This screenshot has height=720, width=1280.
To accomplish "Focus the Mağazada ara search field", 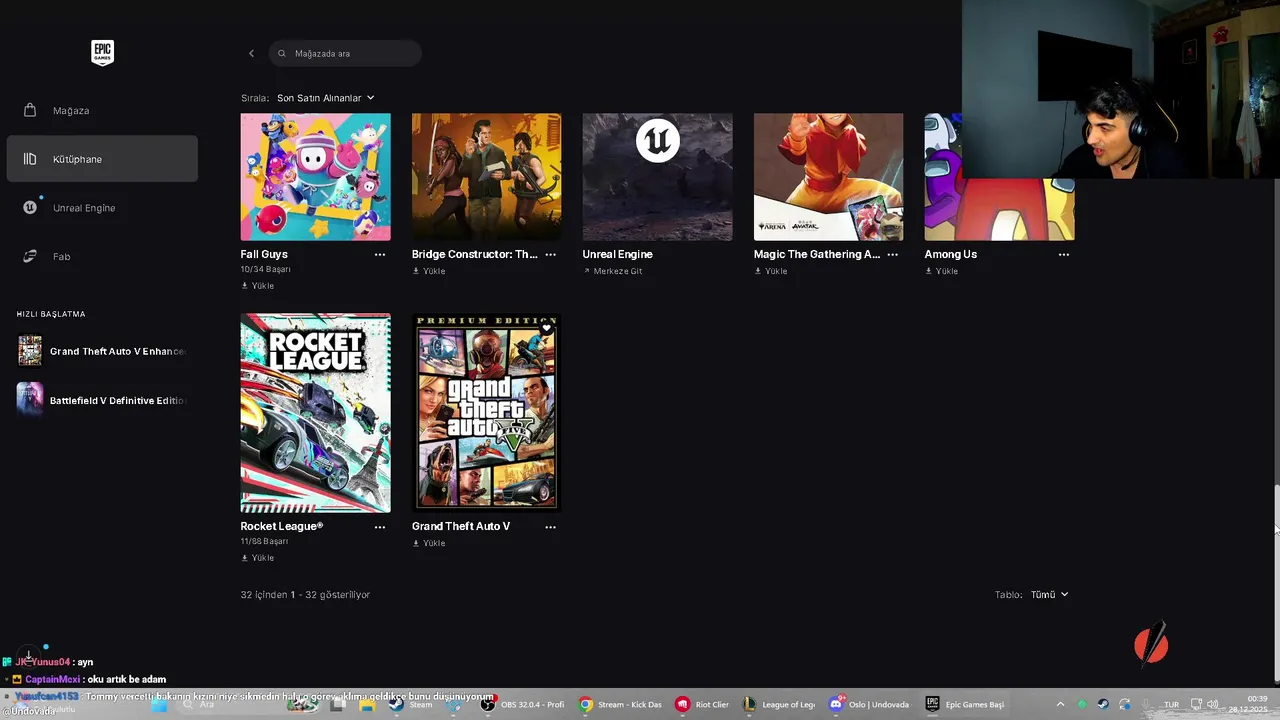I will (x=345, y=53).
